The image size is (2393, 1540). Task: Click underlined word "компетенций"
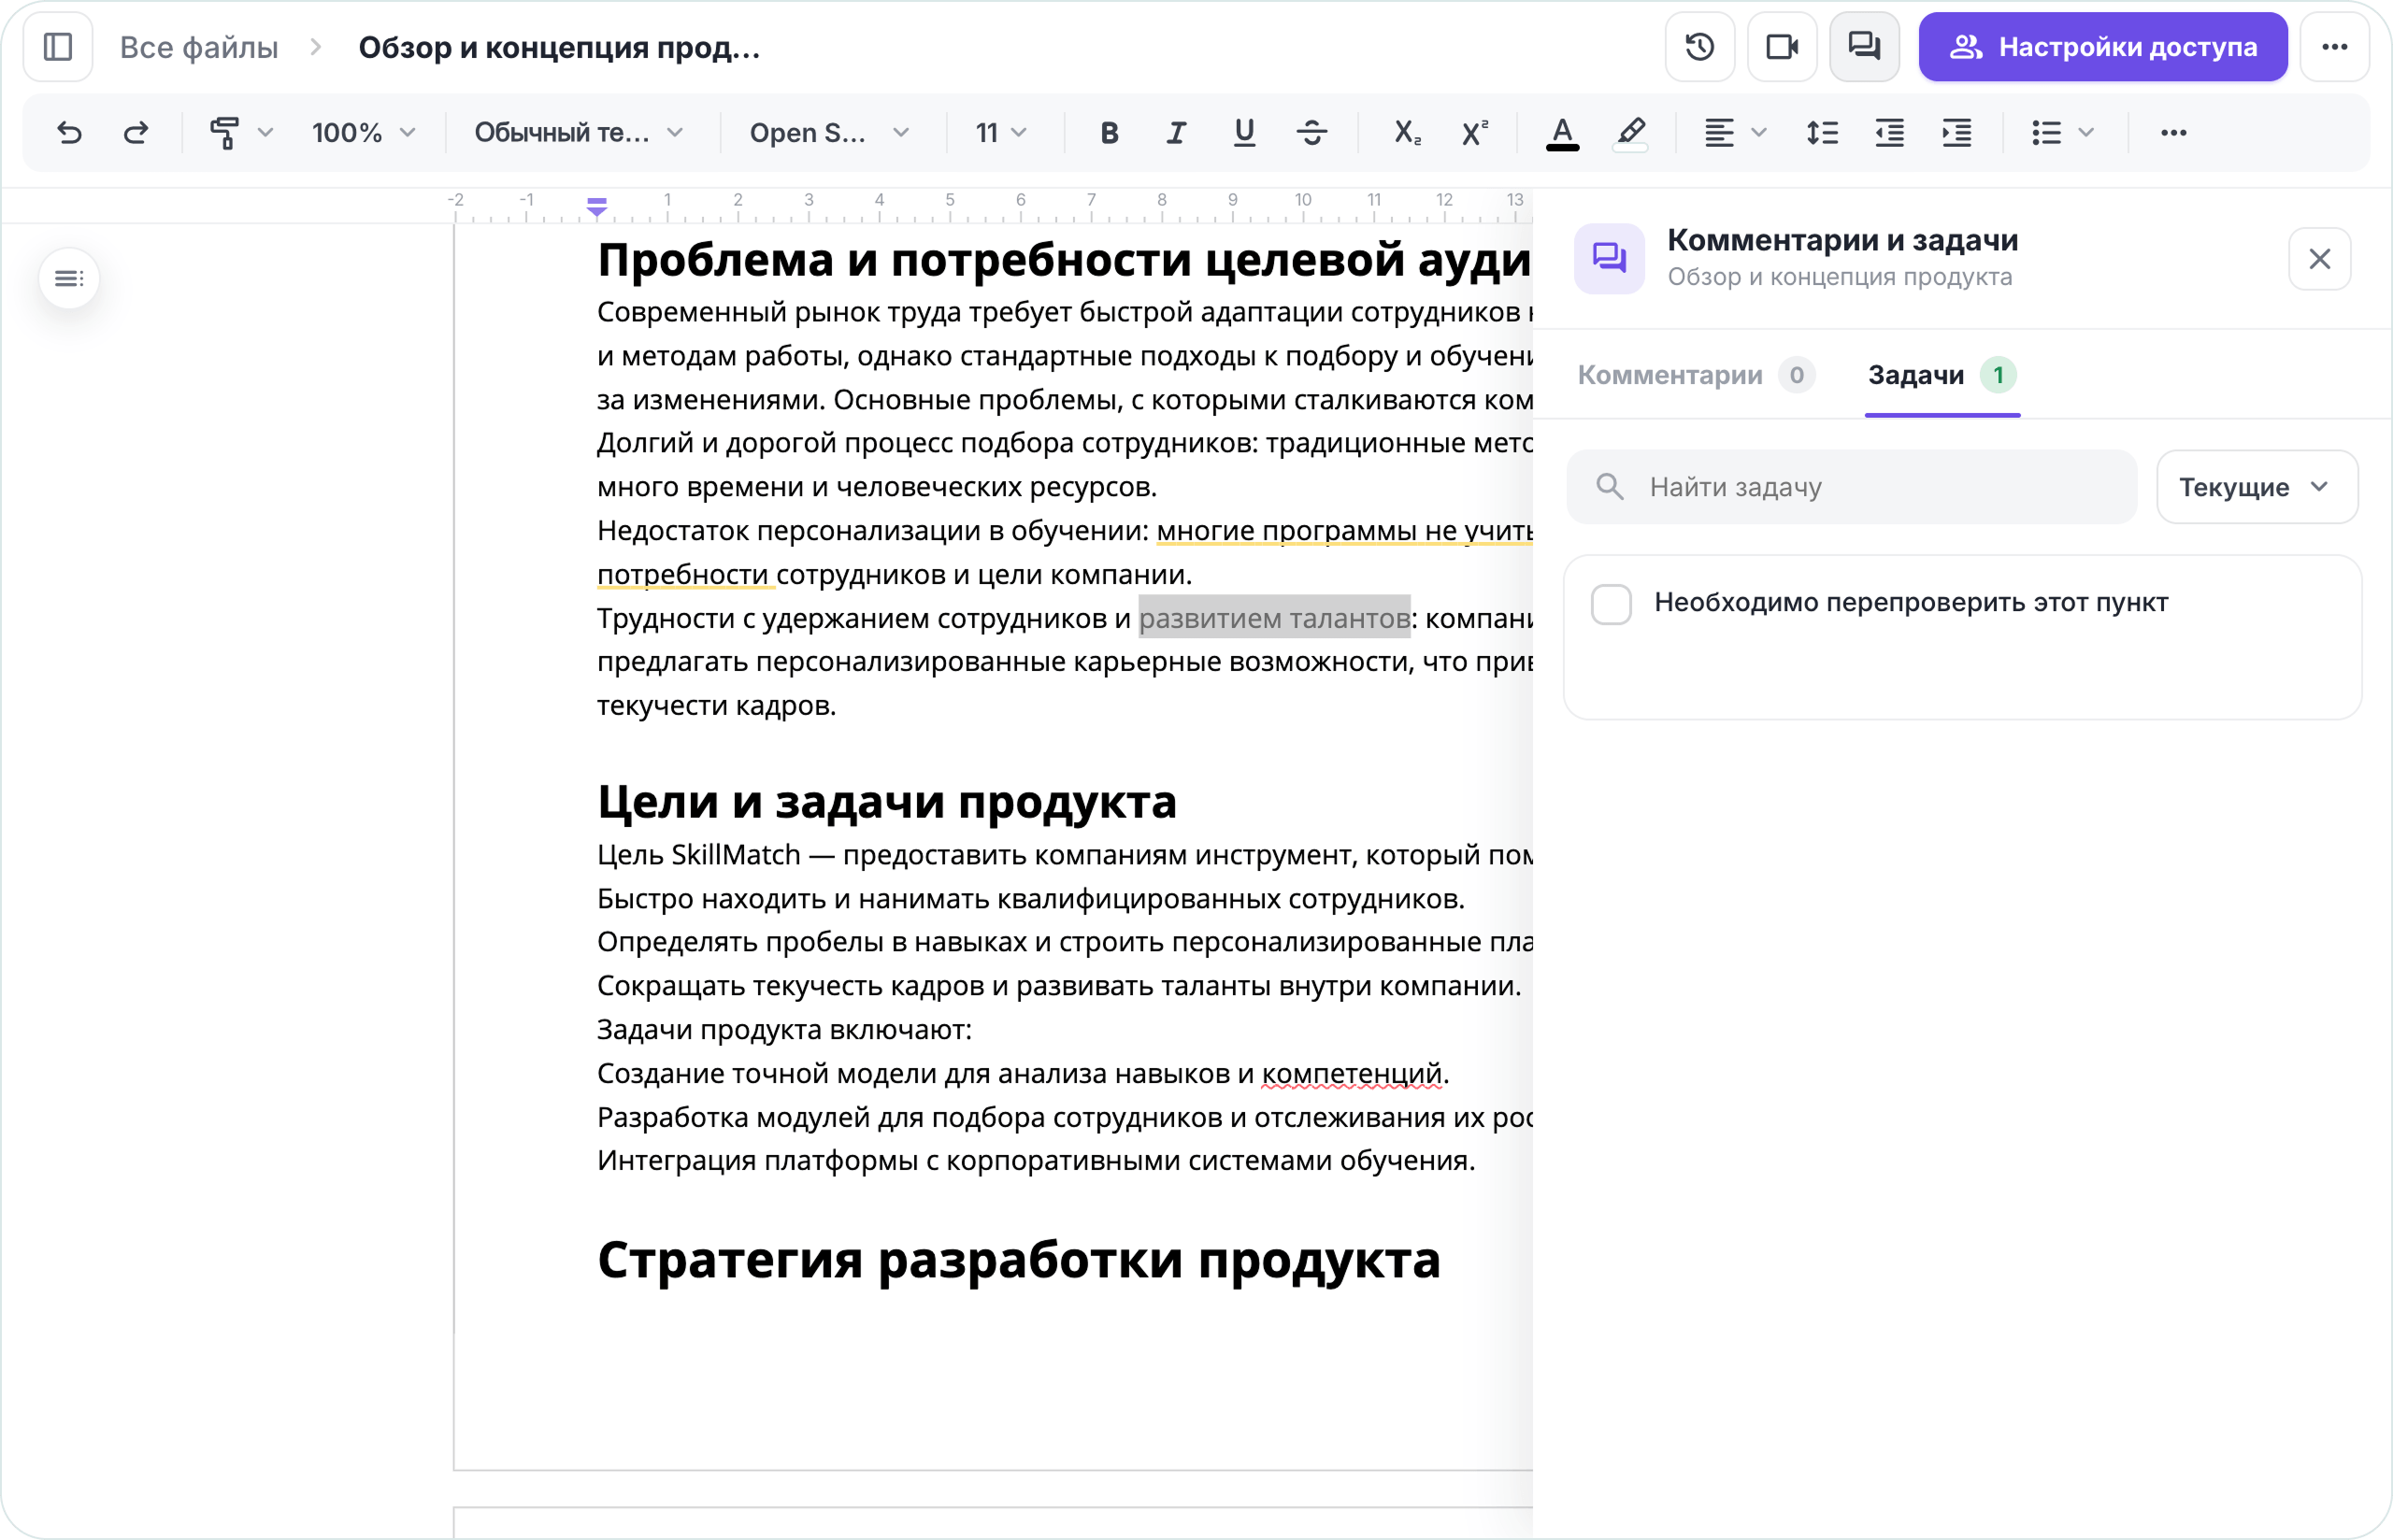[1351, 1073]
